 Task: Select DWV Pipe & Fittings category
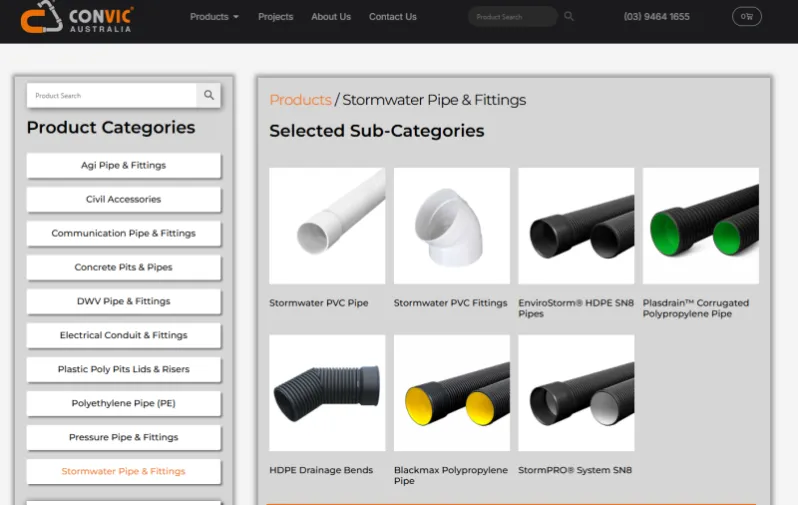tap(124, 301)
